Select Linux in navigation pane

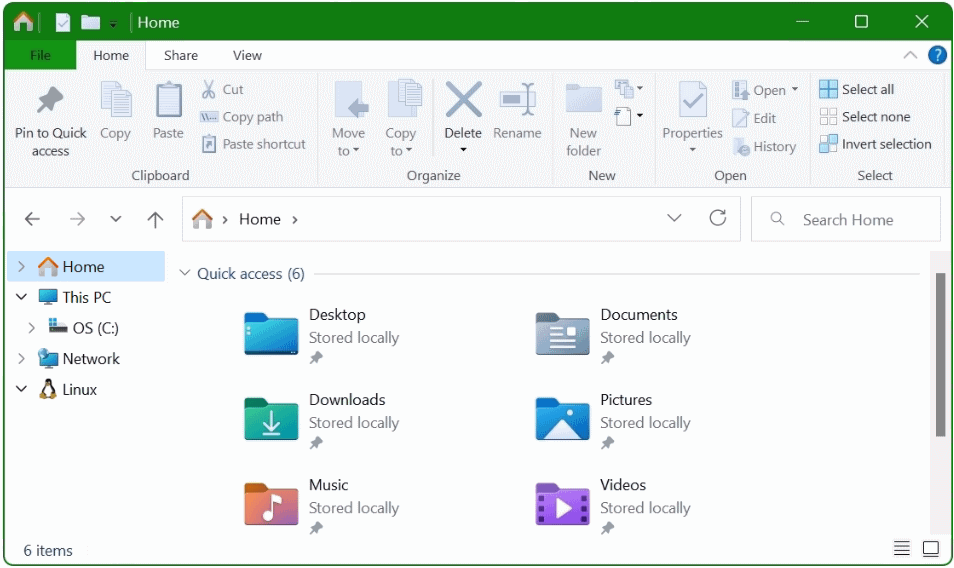tap(68, 389)
